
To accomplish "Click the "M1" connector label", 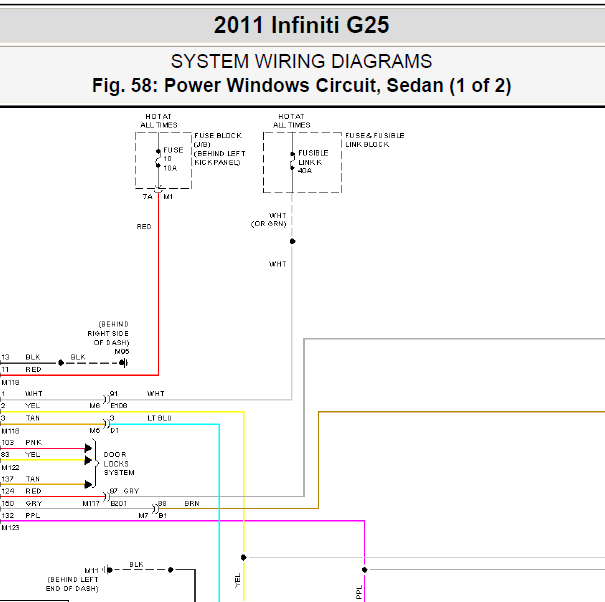I will point(168,197).
